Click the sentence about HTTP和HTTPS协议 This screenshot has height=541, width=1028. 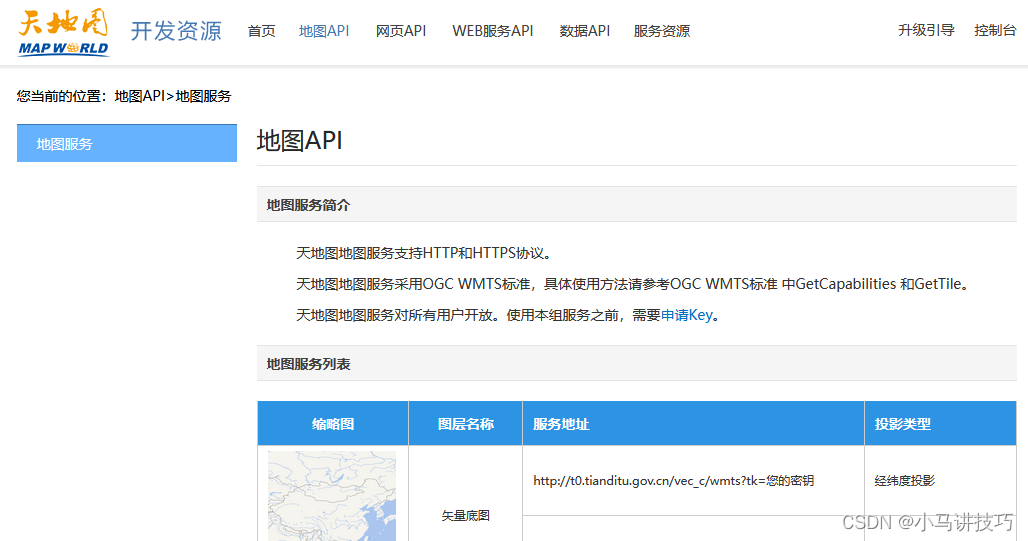click(x=425, y=253)
